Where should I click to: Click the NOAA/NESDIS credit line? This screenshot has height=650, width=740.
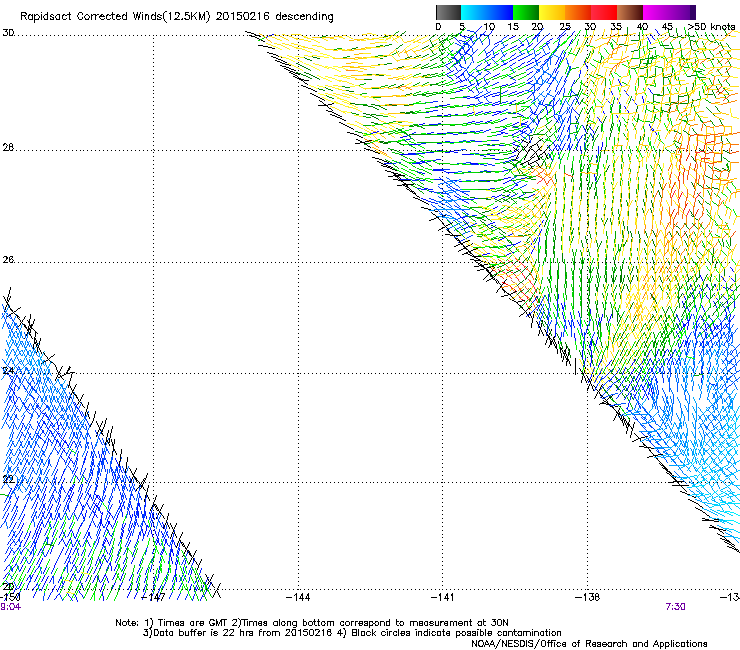(589, 644)
